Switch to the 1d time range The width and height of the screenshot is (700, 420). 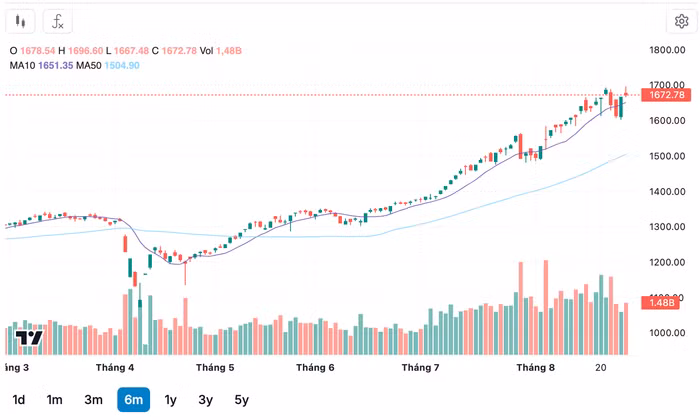18,400
